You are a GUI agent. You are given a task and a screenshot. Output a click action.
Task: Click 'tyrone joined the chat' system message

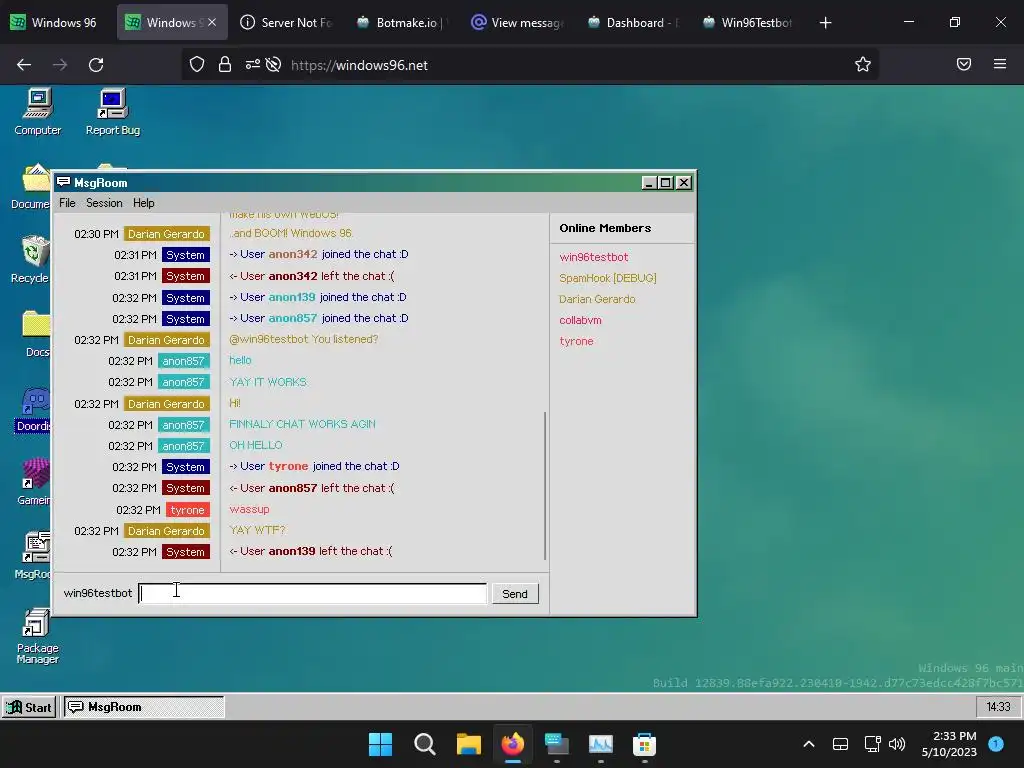314,466
